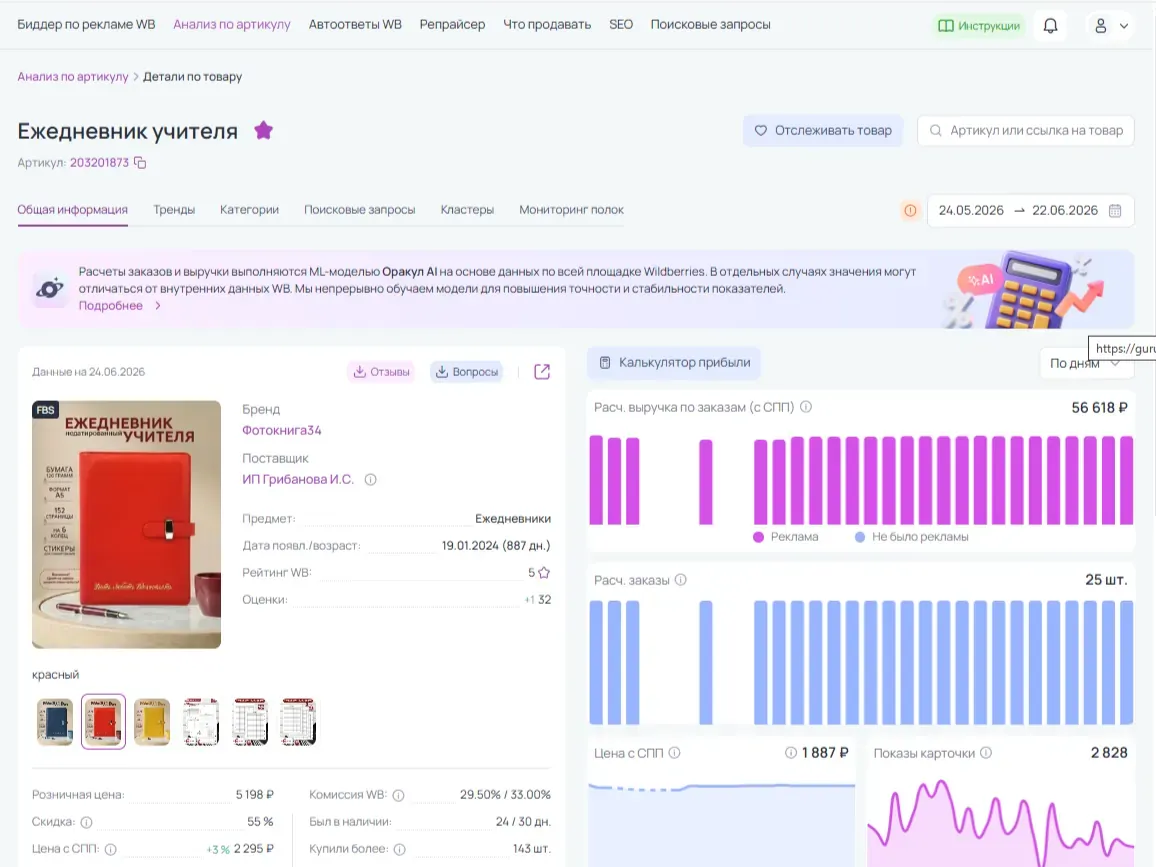Click the Показы карточки line chart
The image size is (1156, 867).
tap(1000, 822)
